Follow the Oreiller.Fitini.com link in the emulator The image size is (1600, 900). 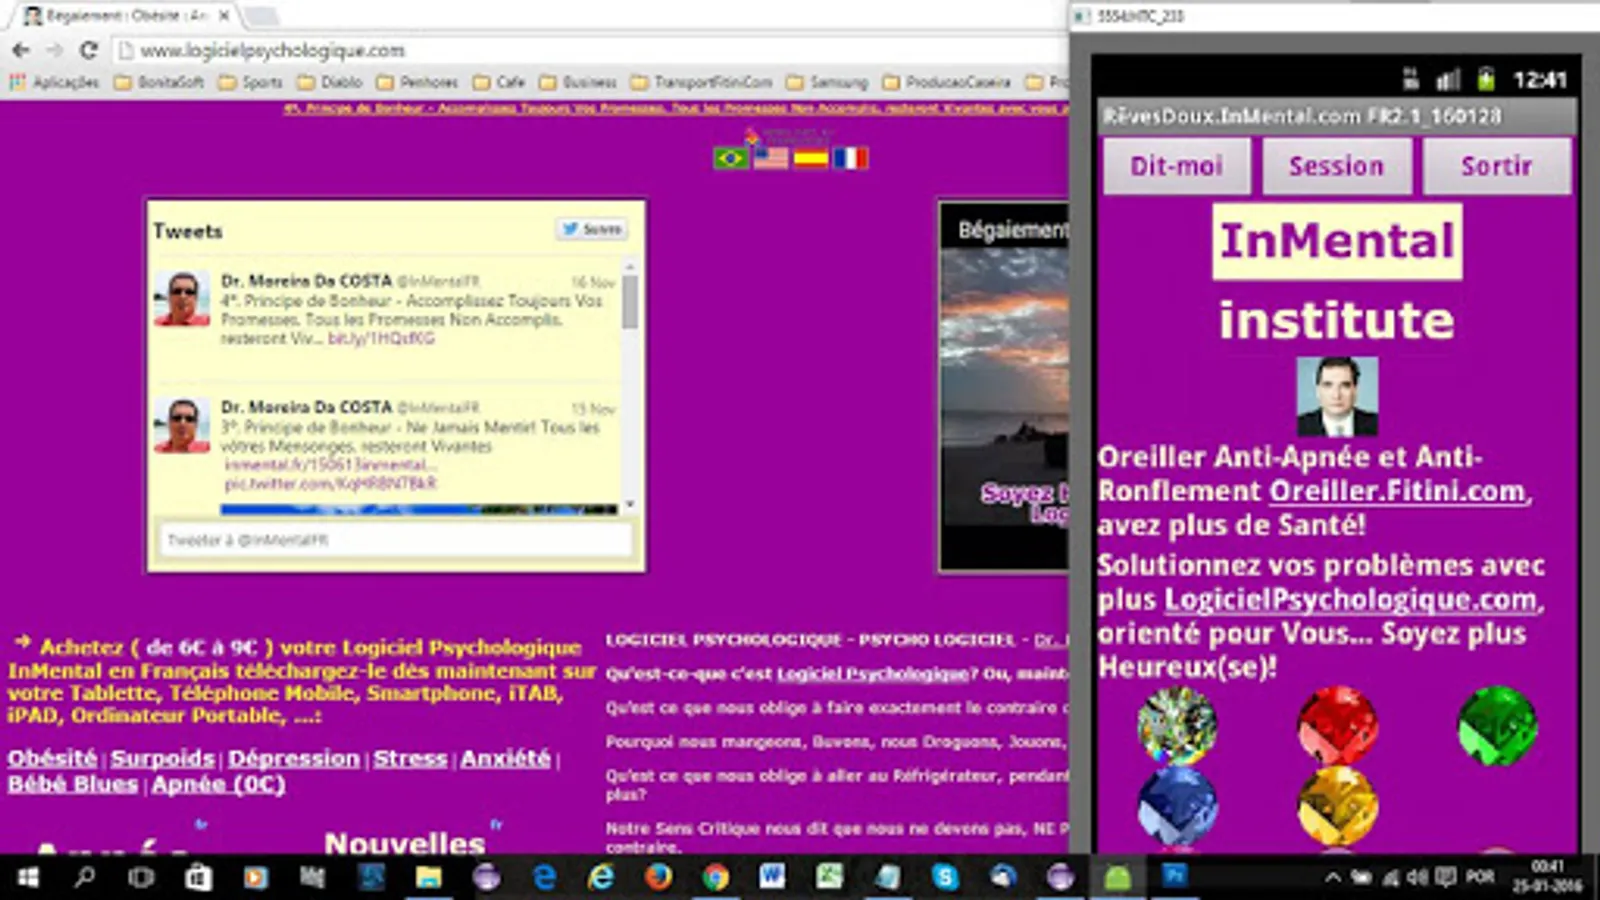1398,491
